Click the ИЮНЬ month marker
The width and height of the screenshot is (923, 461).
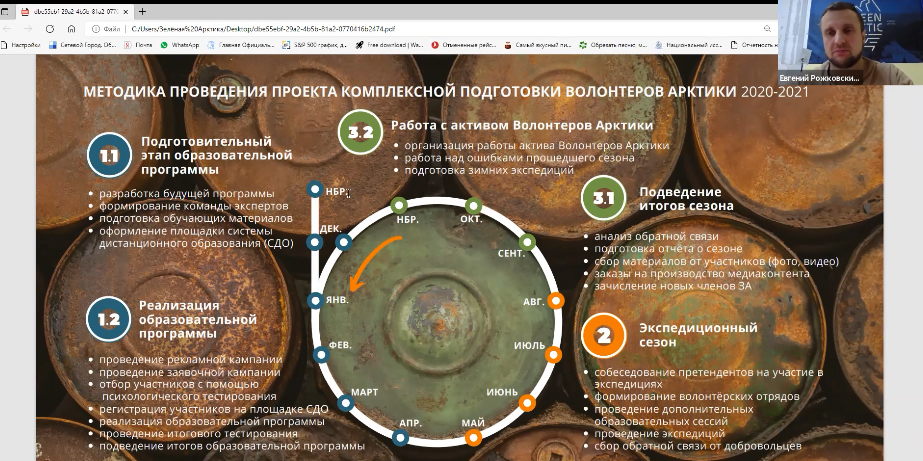click(x=527, y=403)
